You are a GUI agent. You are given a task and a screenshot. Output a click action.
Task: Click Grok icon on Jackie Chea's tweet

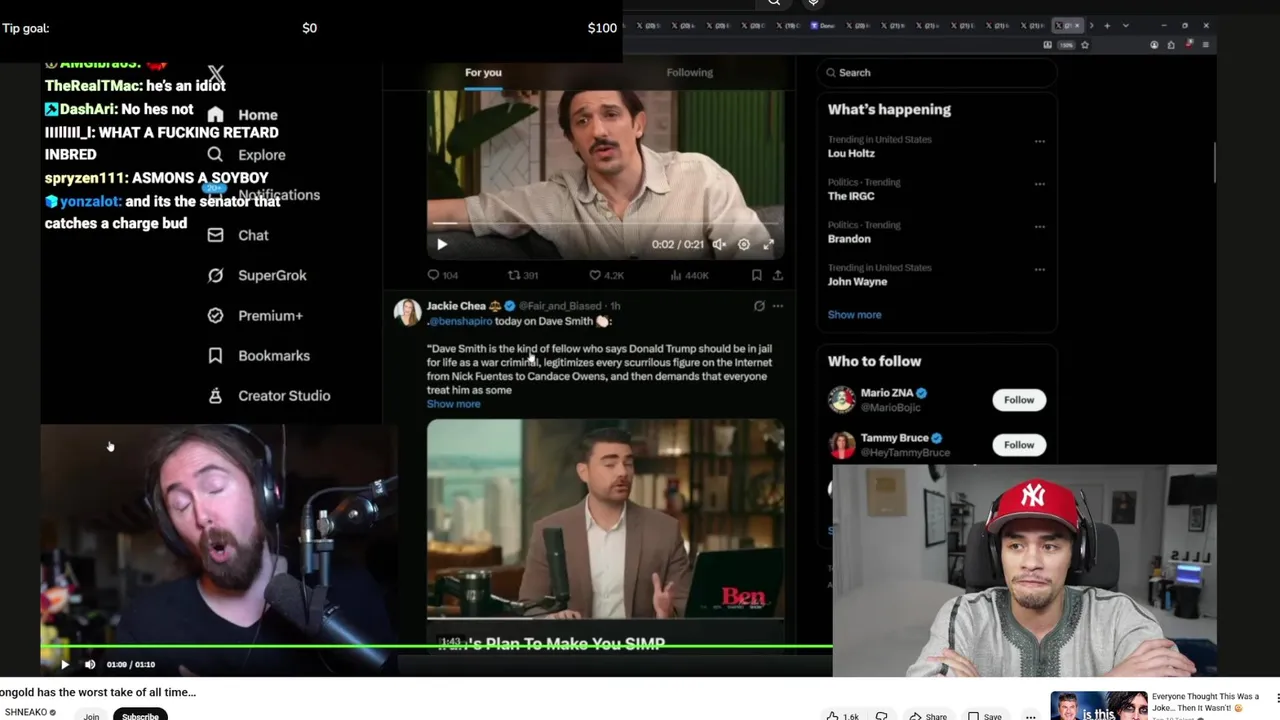(759, 306)
